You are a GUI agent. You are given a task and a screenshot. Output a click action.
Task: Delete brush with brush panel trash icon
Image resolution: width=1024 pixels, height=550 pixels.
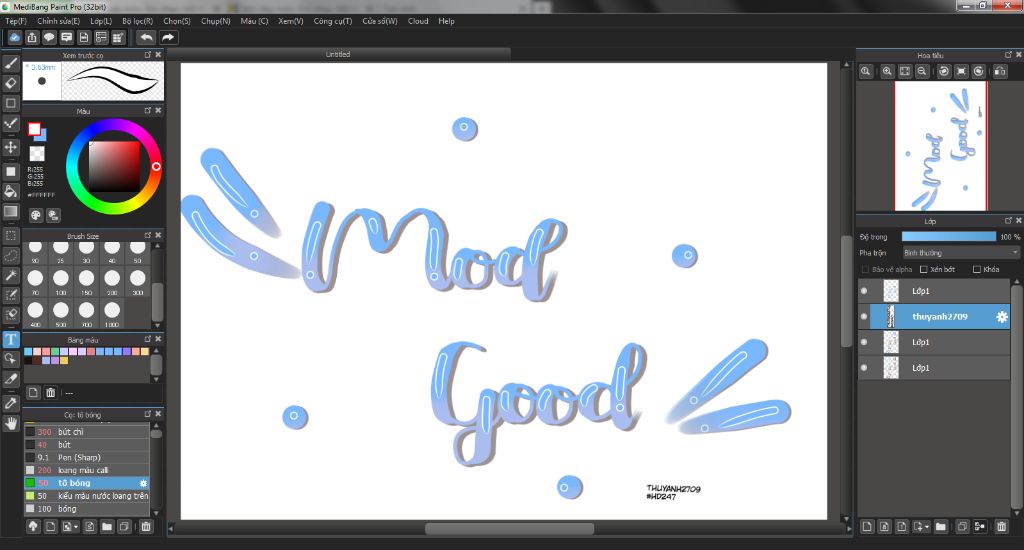[x=146, y=526]
